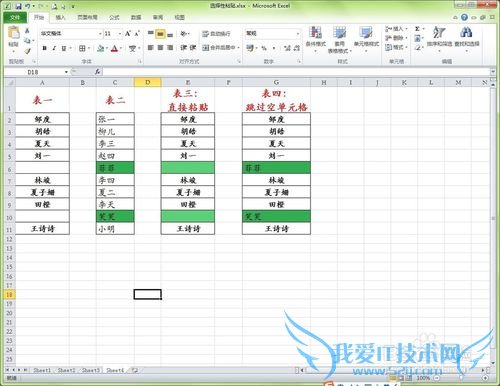Toggle Center horizontal alignment
Viewport: 500px width, 386px height.
coord(160,48)
